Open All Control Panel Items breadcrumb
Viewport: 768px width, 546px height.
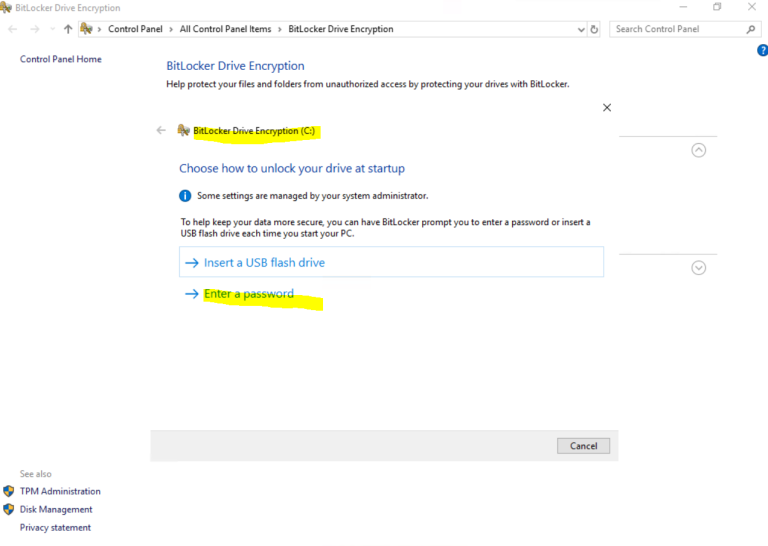225,29
